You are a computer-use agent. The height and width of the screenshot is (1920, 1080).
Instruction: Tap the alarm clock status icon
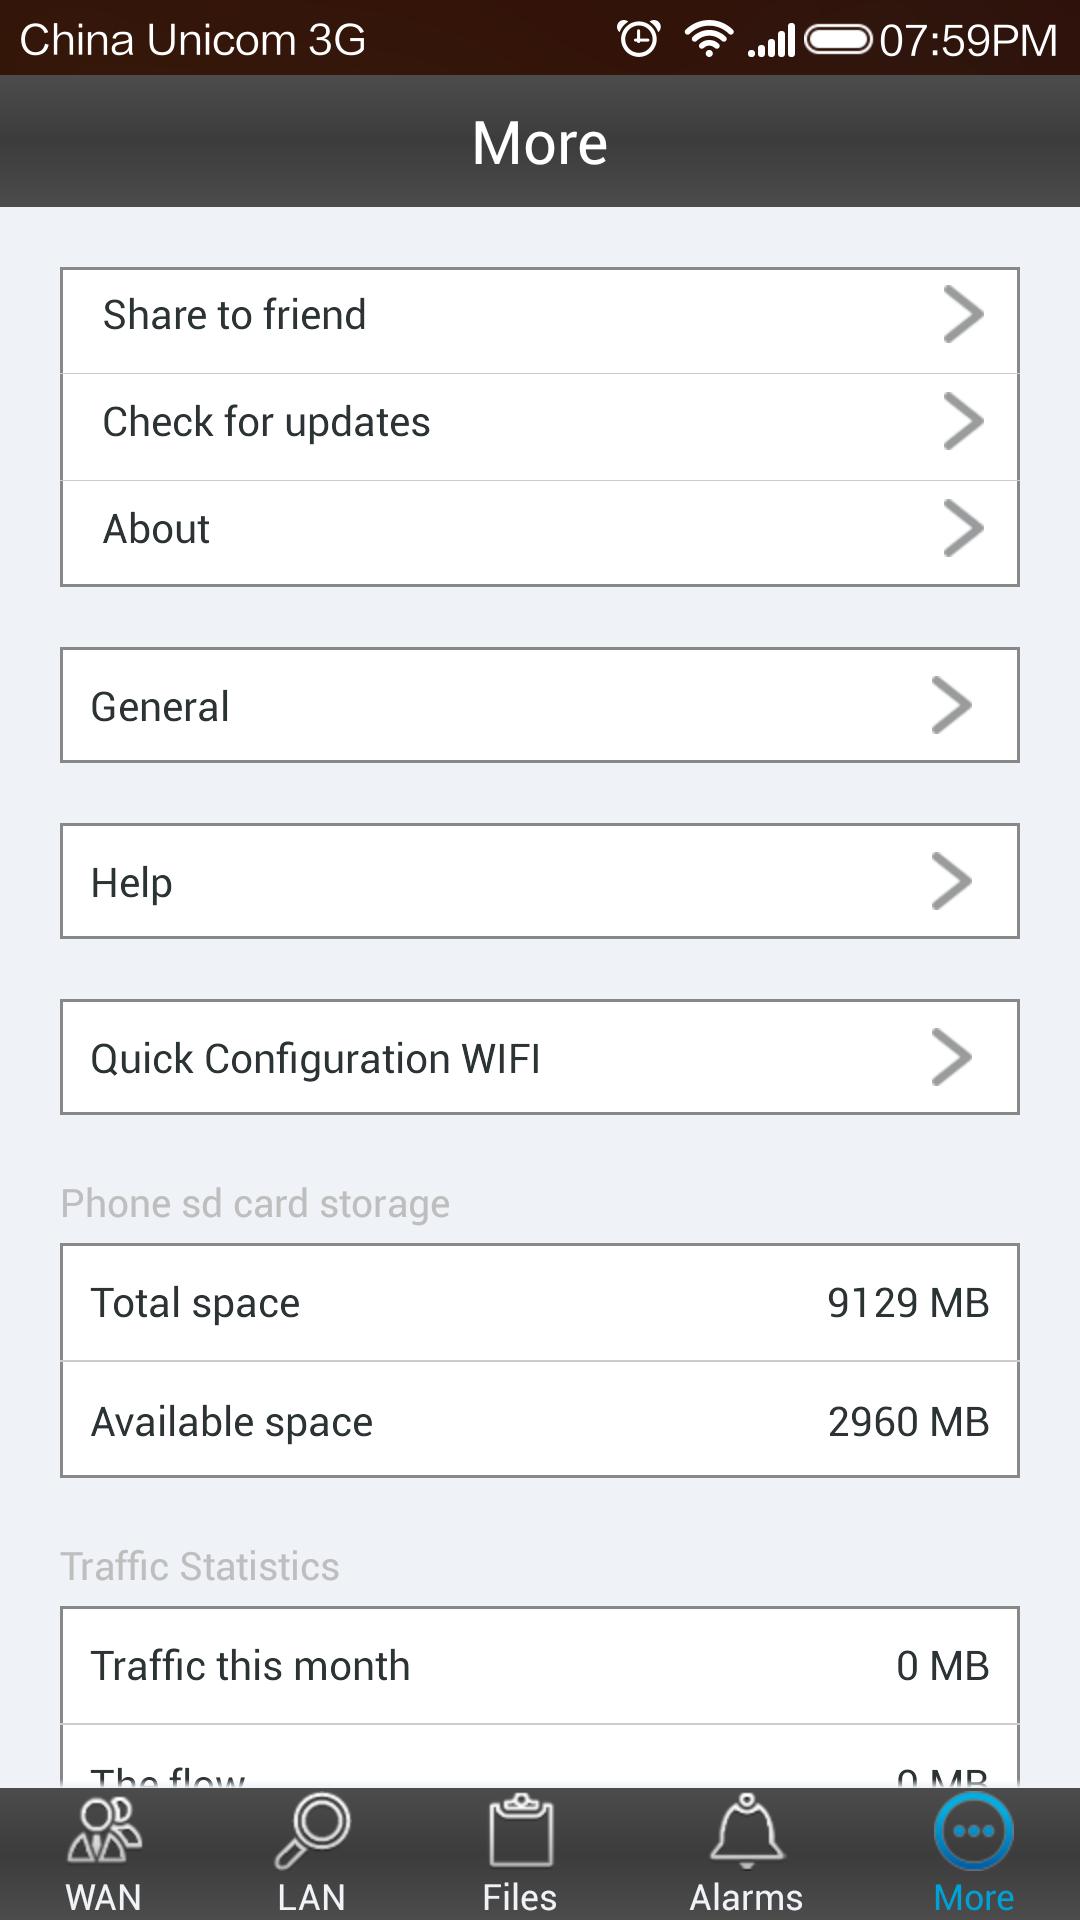pos(639,39)
